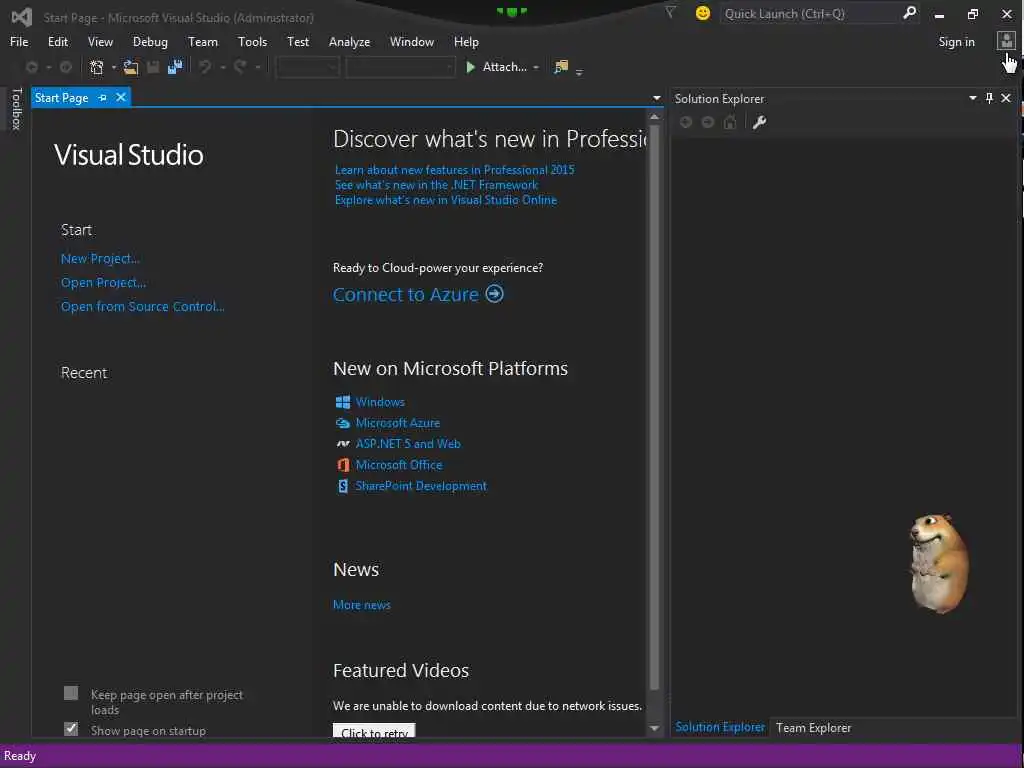Screen dimensions: 1024x768
Task: Click the Save All toolbar icon
Action: (x=175, y=67)
